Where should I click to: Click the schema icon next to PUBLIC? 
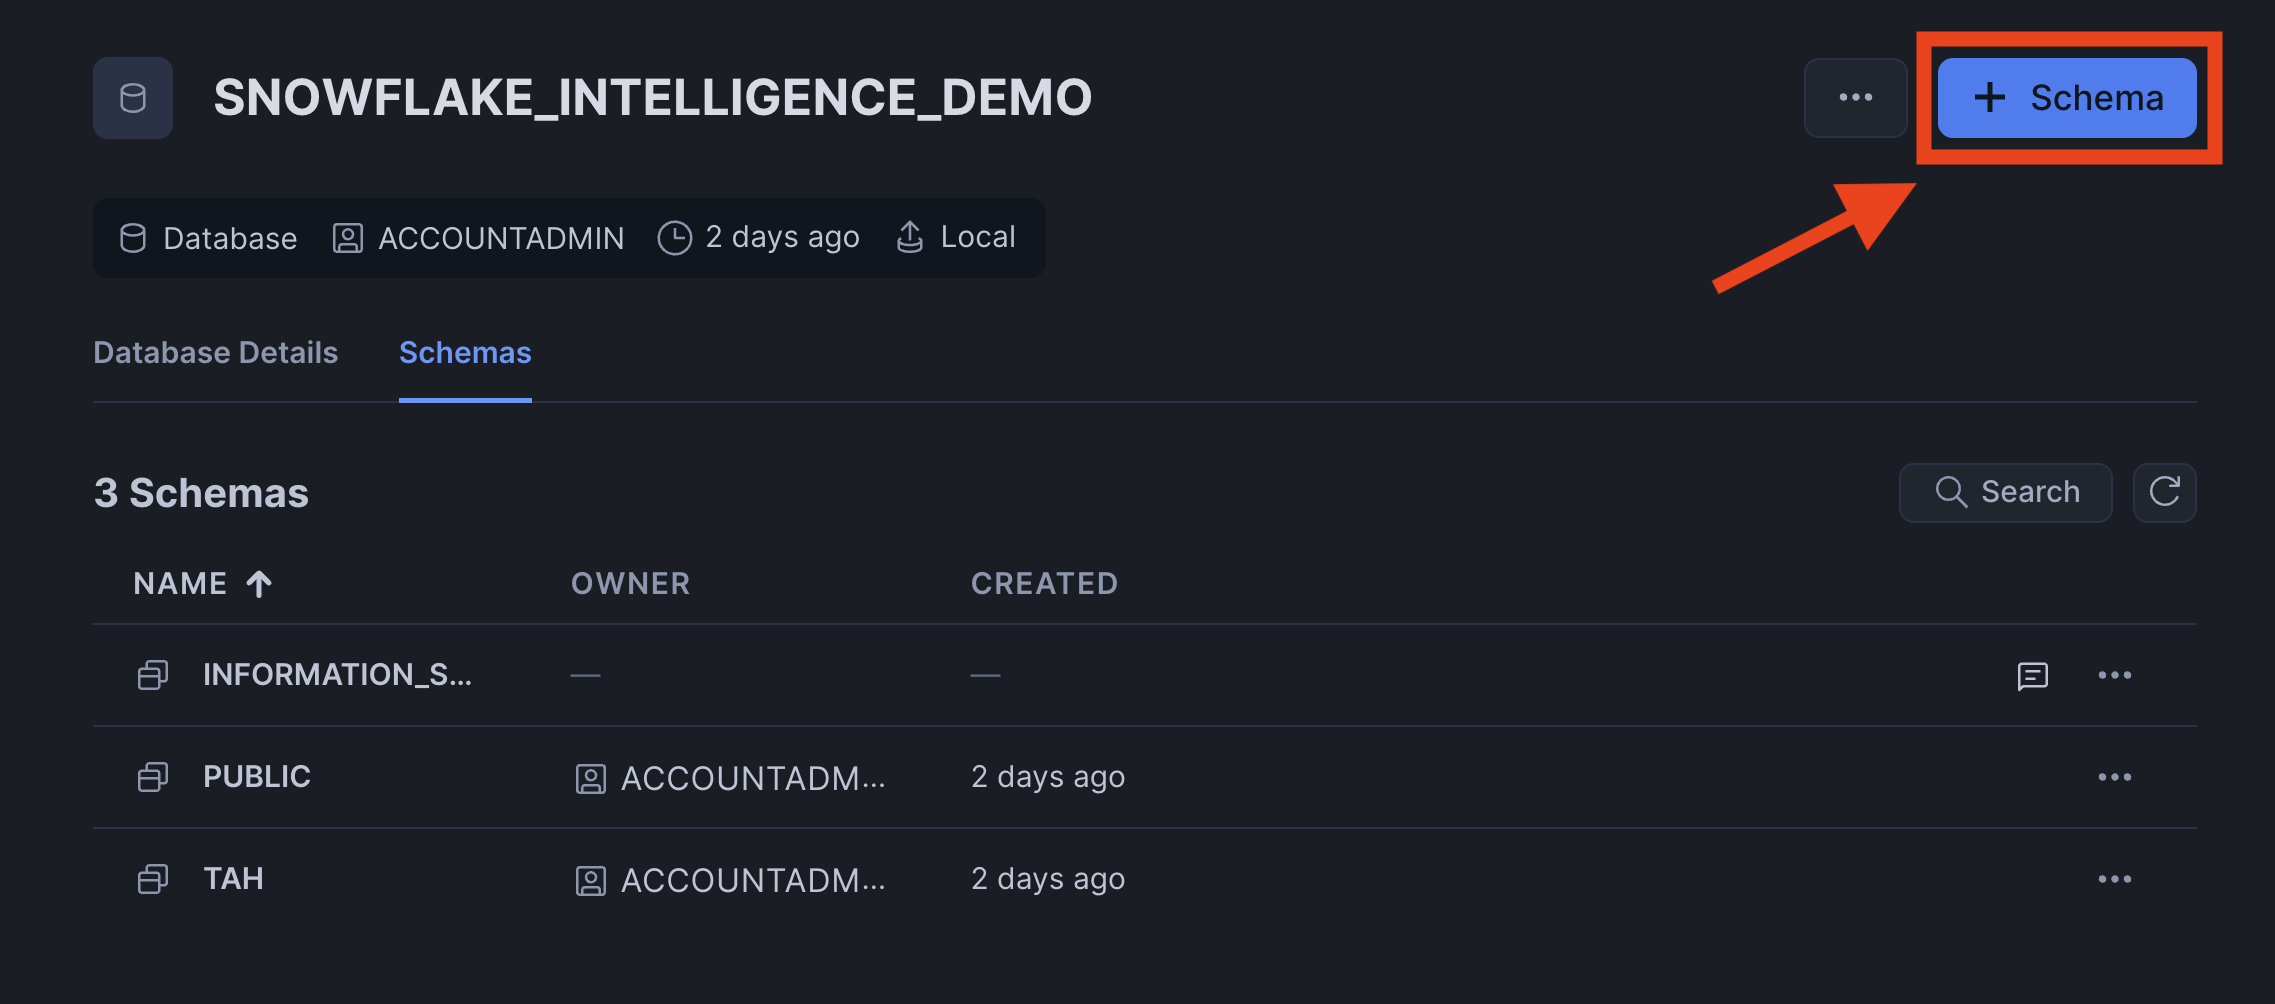pos(153,777)
